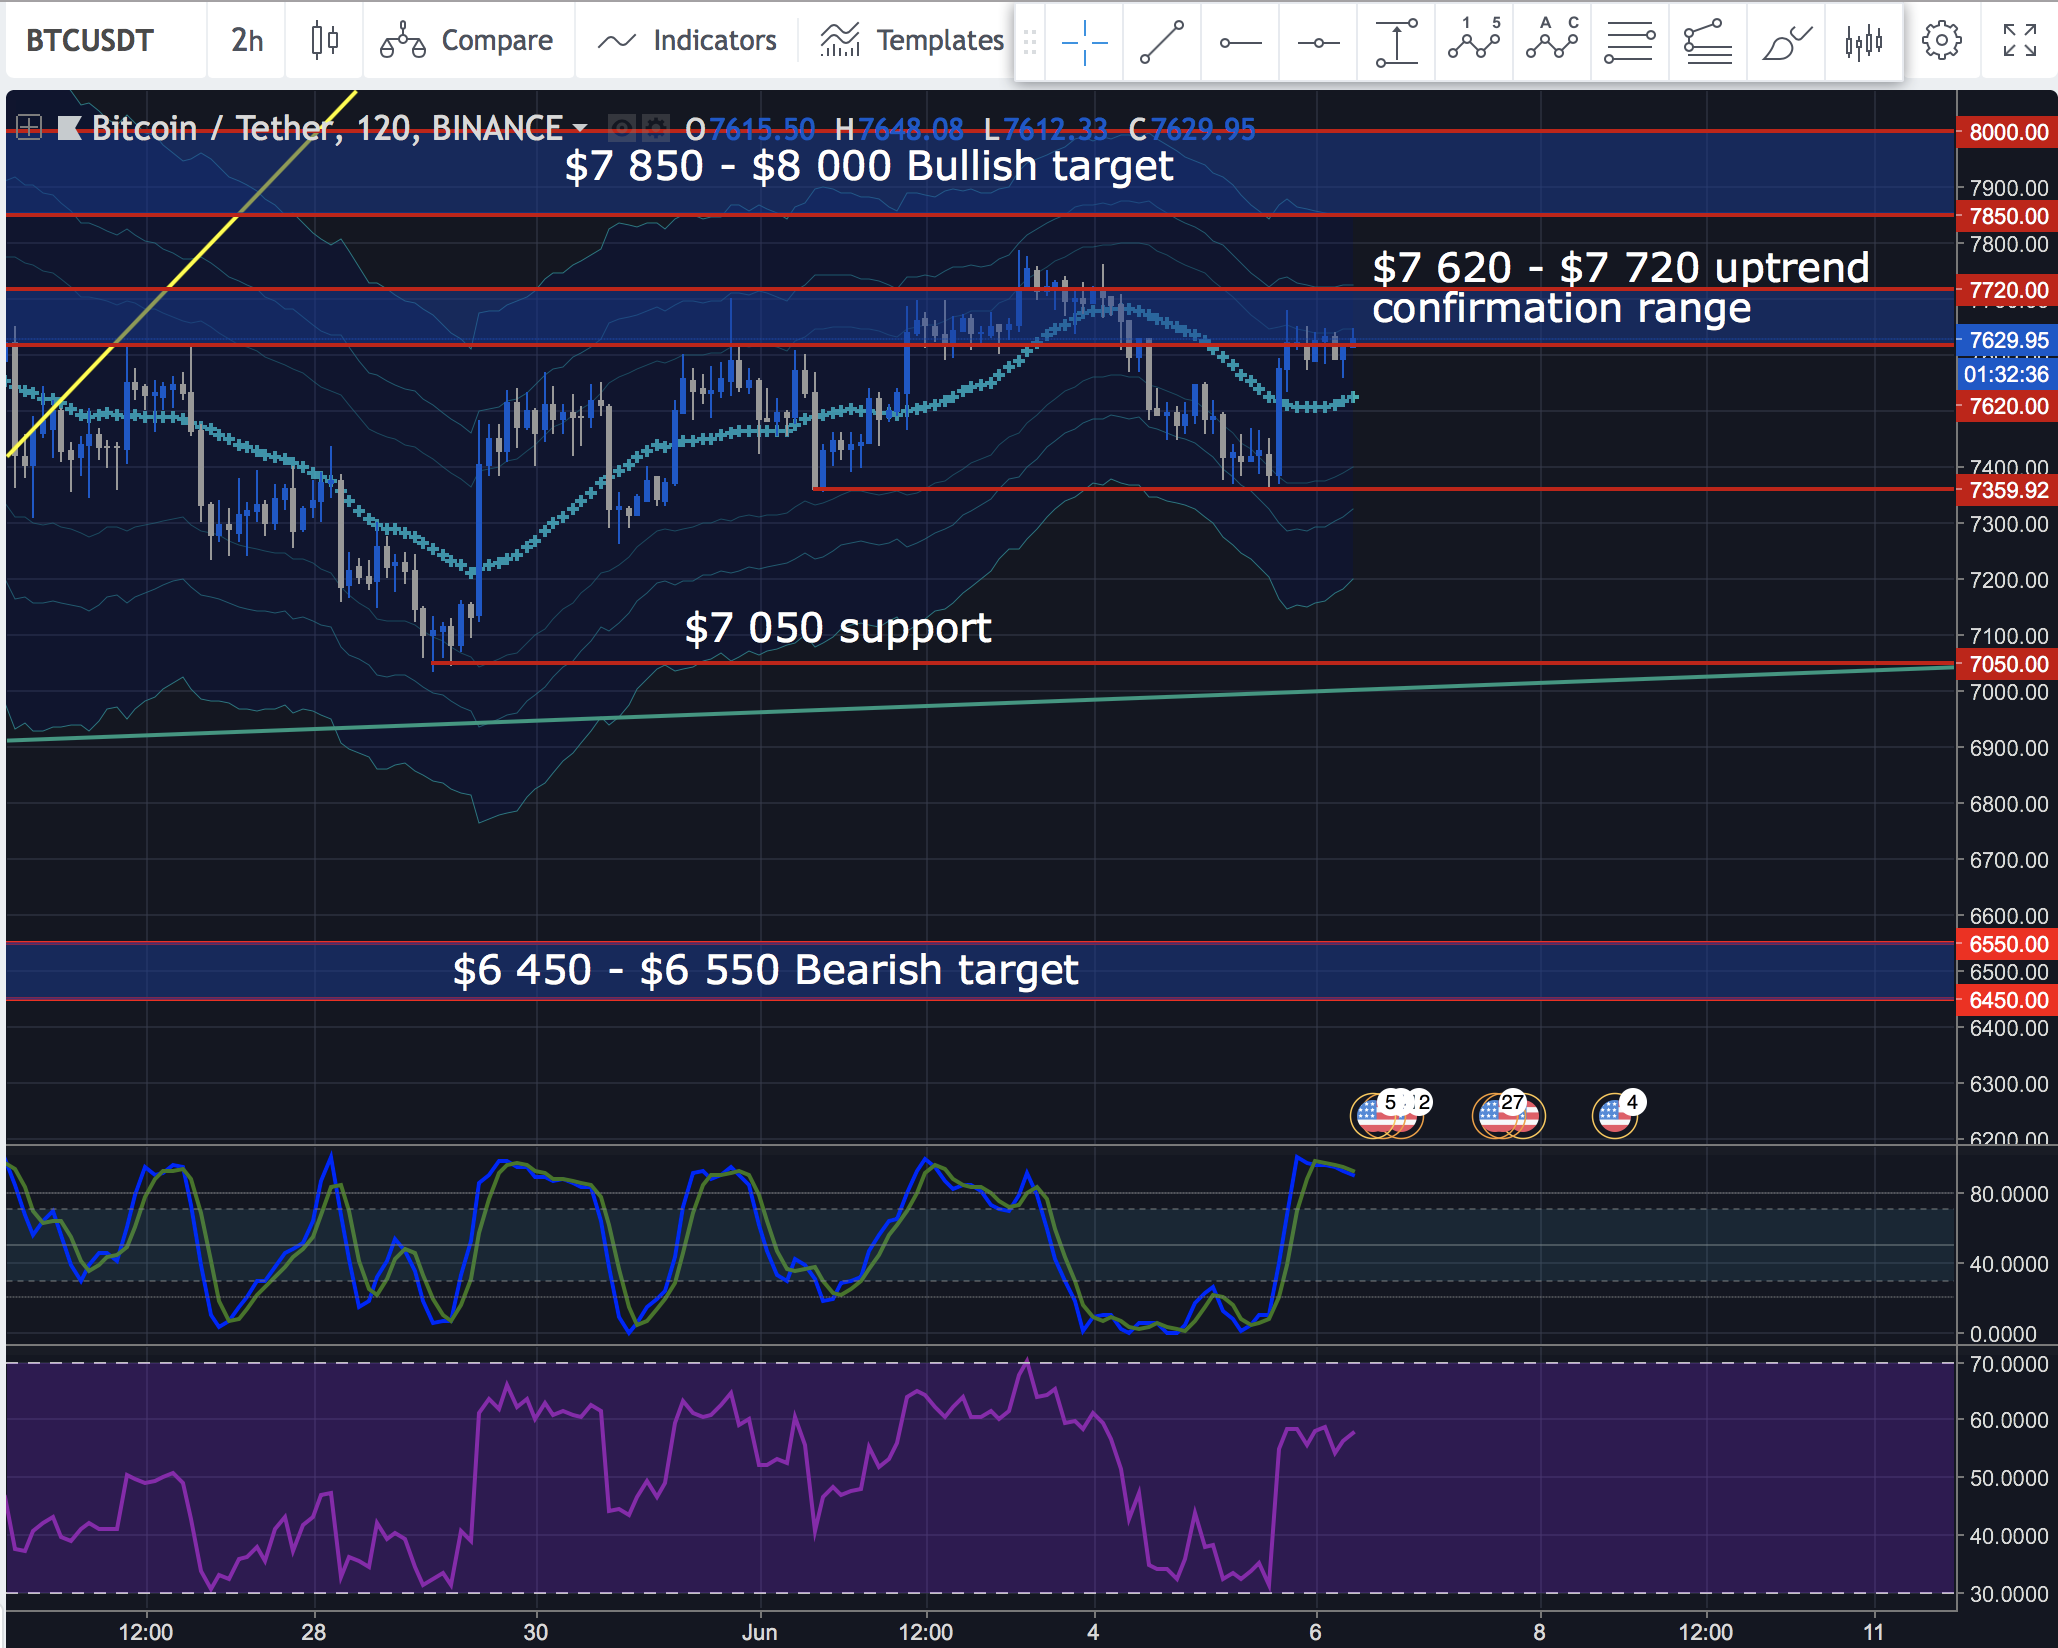Select the brush drawing tool
The height and width of the screenshot is (1648, 2058).
pyautogui.click(x=1786, y=41)
